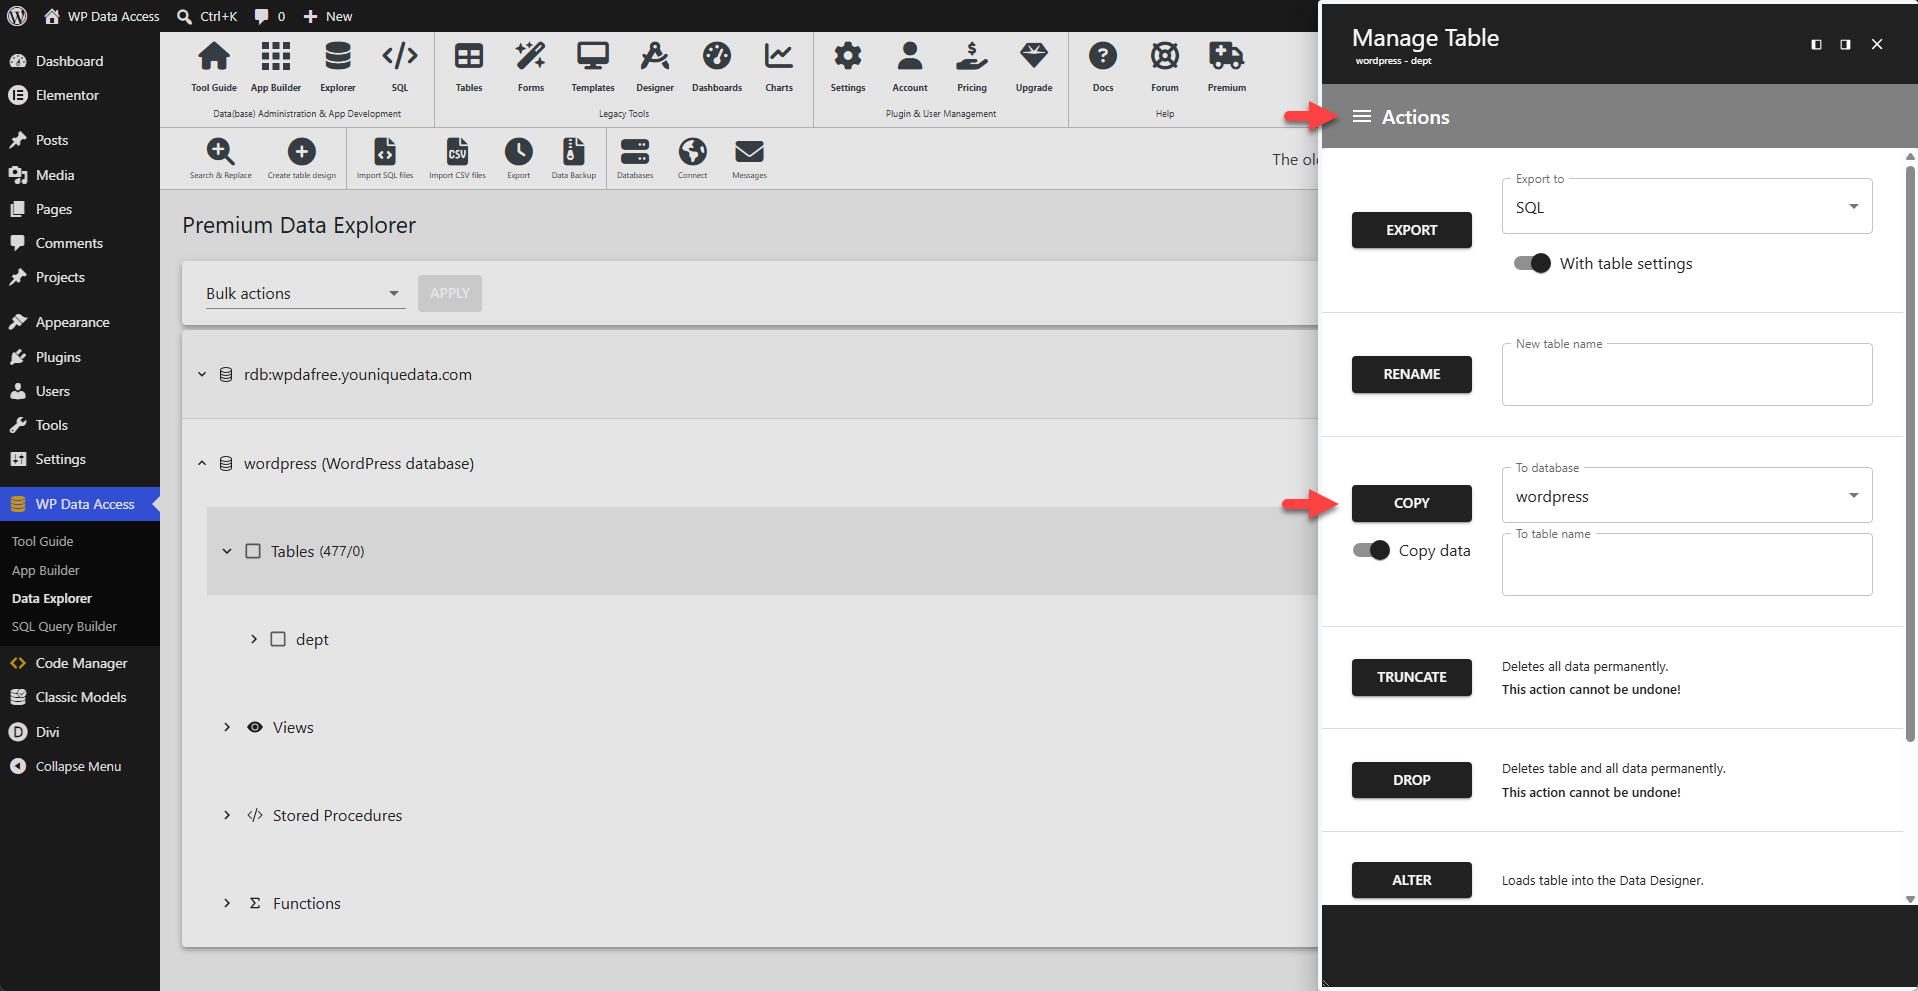Screen dimensions: 1918x991
Task: Open the App Builder grid icon
Action: click(275, 57)
